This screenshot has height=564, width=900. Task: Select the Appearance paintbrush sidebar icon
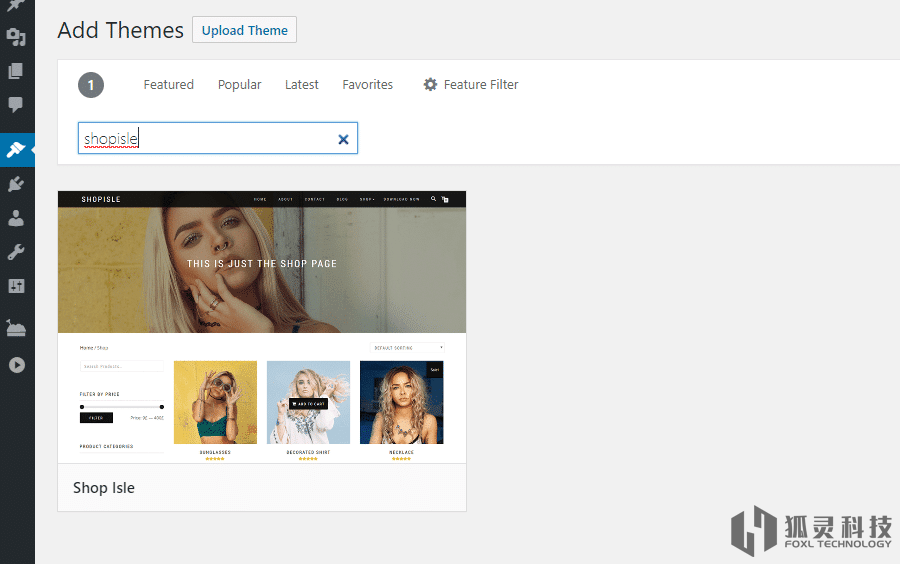click(16, 150)
